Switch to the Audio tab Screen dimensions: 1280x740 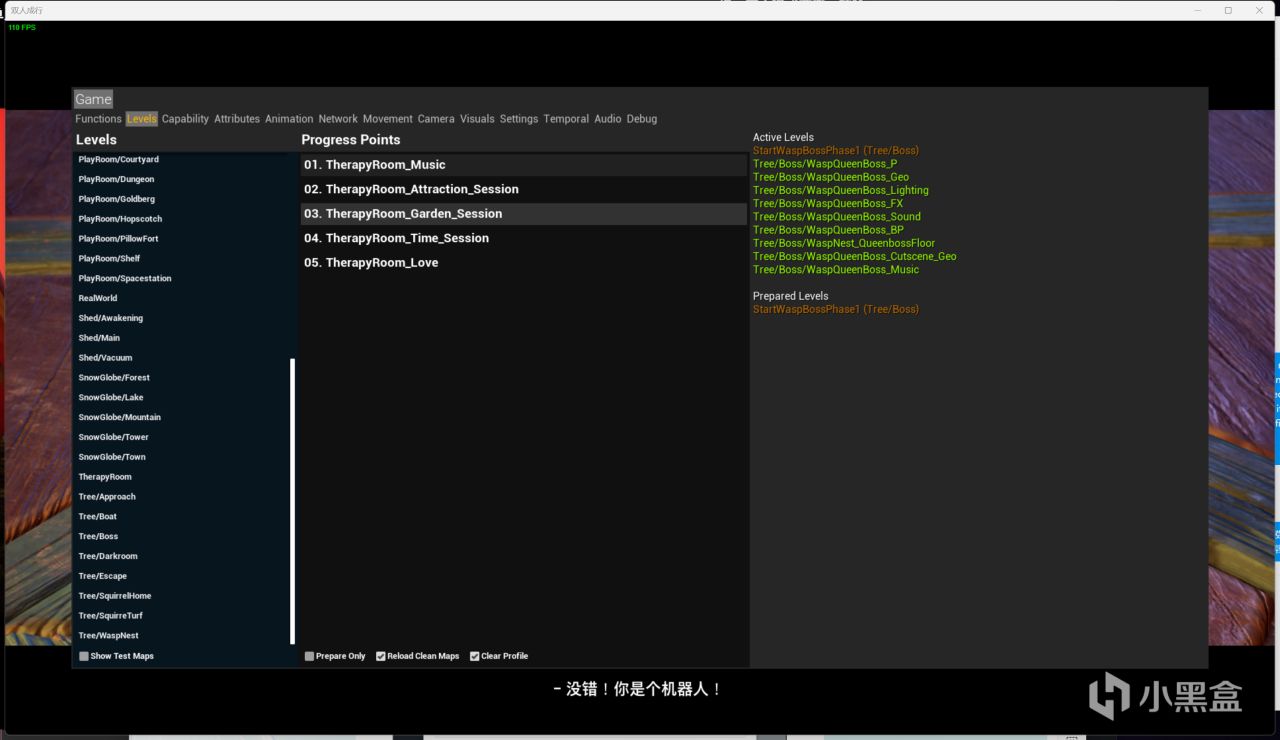coord(608,119)
